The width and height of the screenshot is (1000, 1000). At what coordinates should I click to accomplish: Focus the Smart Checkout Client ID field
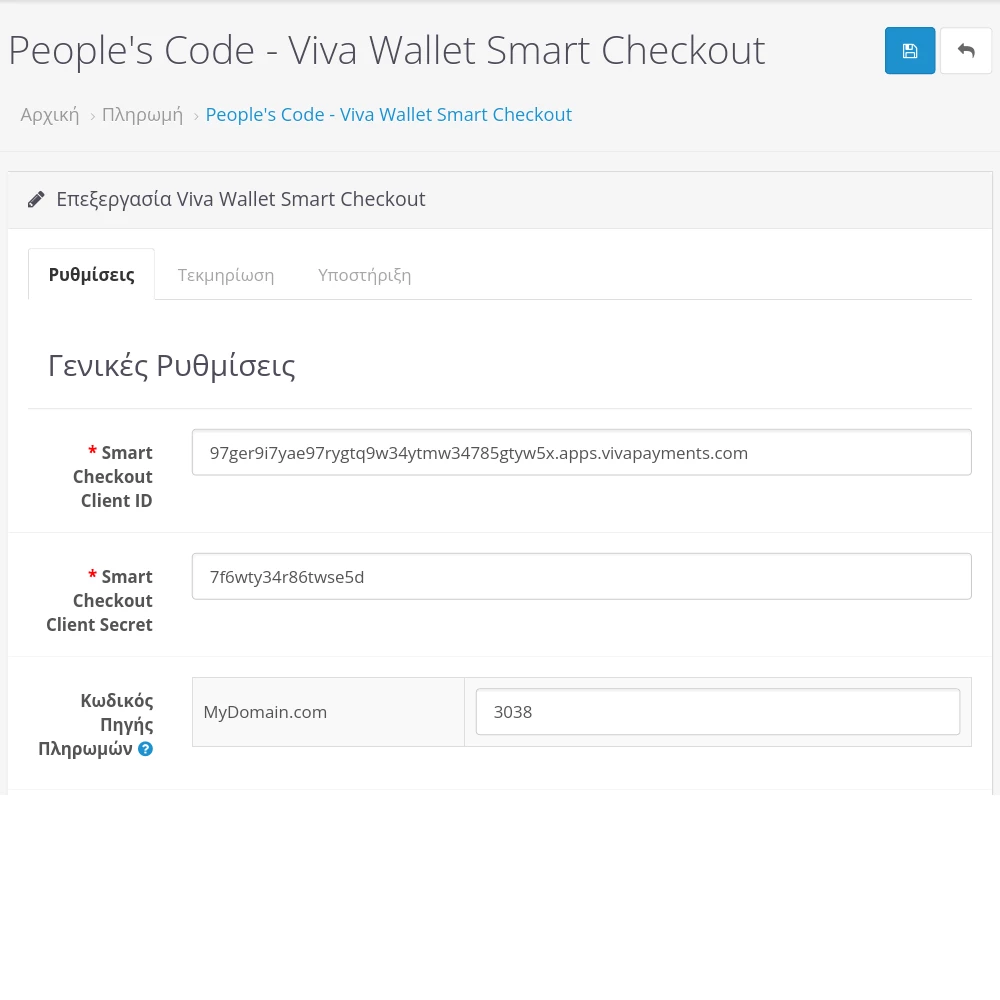(581, 453)
